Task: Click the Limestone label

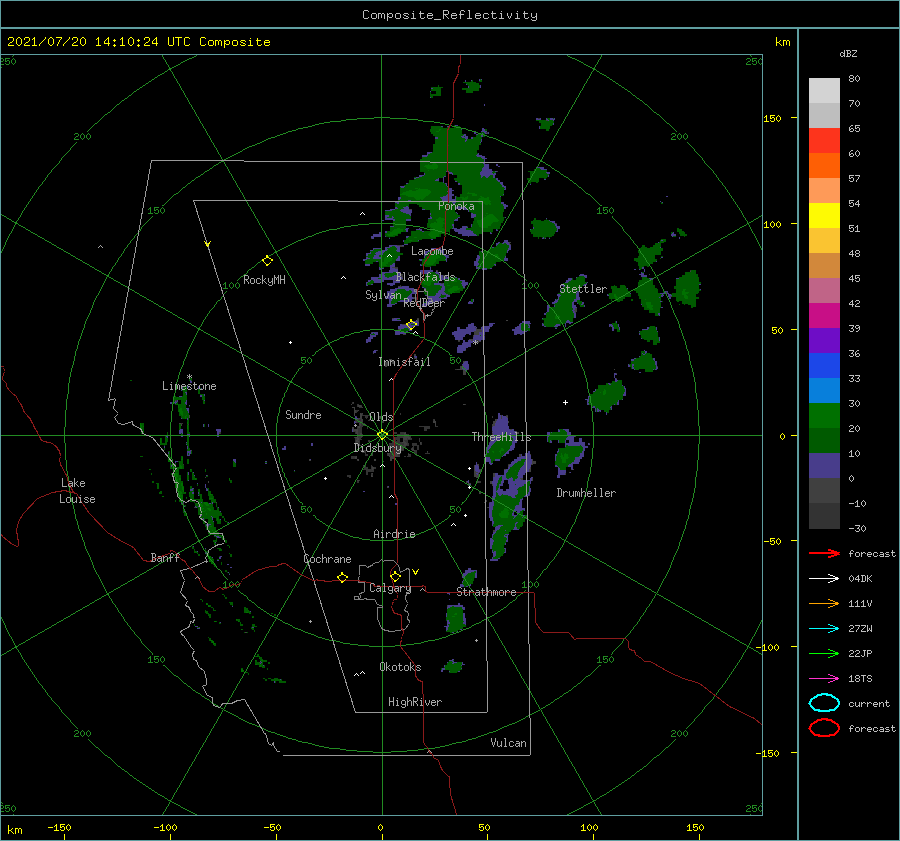Action: coord(189,386)
